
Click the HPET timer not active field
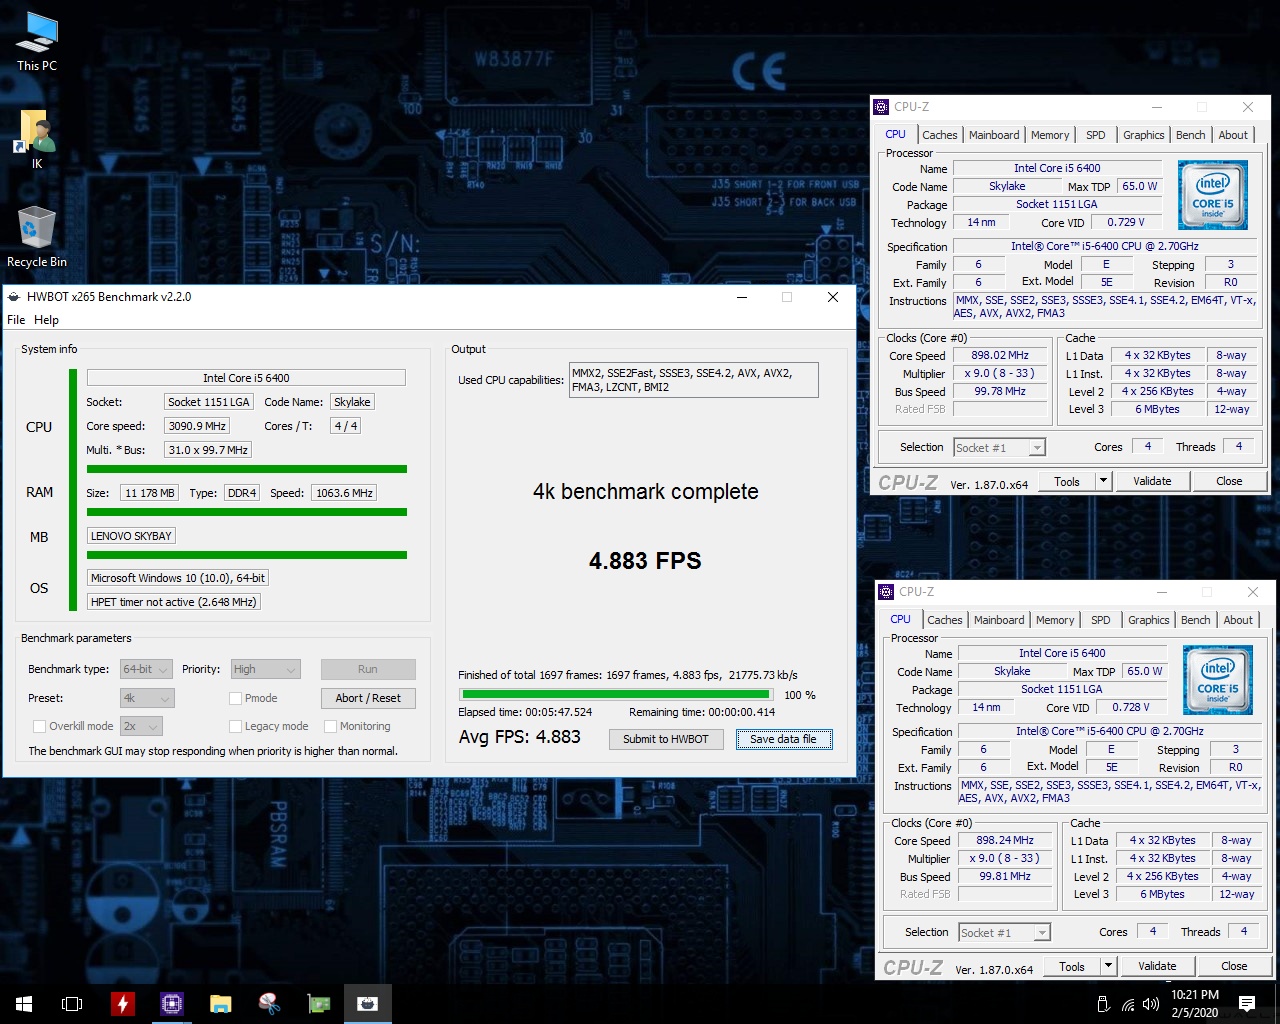pyautogui.click(x=174, y=602)
